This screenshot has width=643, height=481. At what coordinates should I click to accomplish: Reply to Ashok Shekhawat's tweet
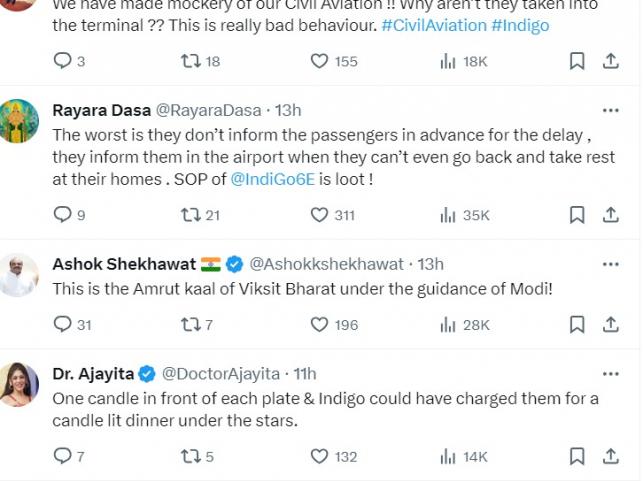62,324
